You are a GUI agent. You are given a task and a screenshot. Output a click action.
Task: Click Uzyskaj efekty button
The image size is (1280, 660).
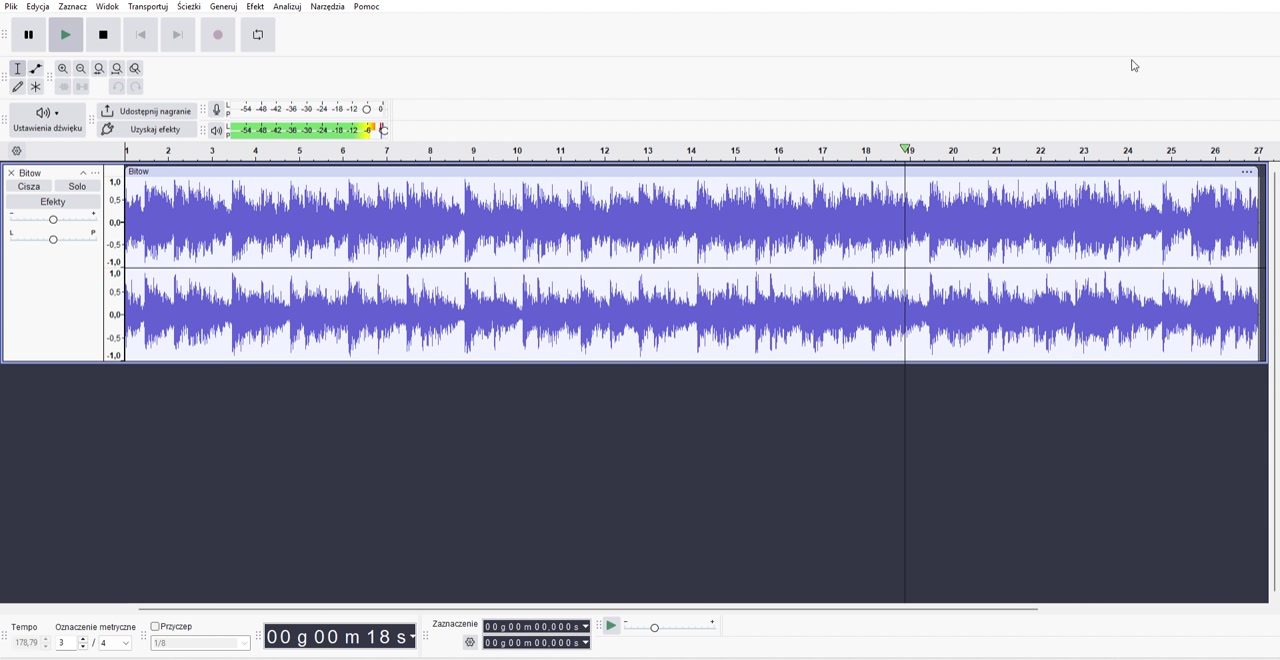coord(146,129)
